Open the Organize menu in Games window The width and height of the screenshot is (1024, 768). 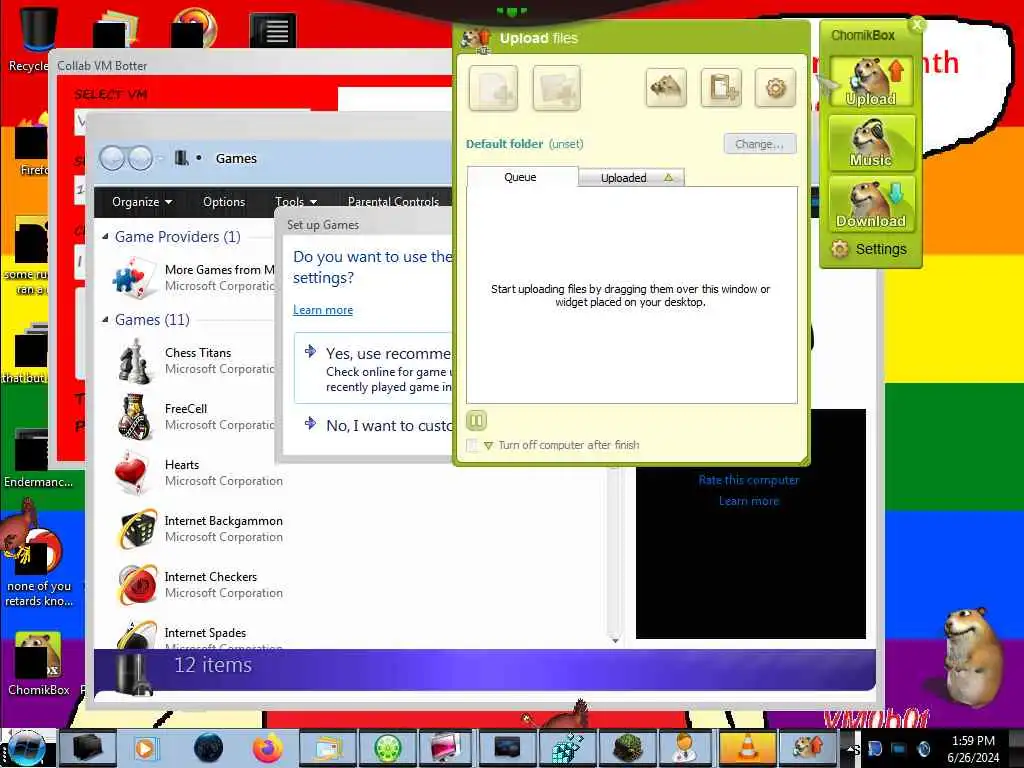(142, 202)
